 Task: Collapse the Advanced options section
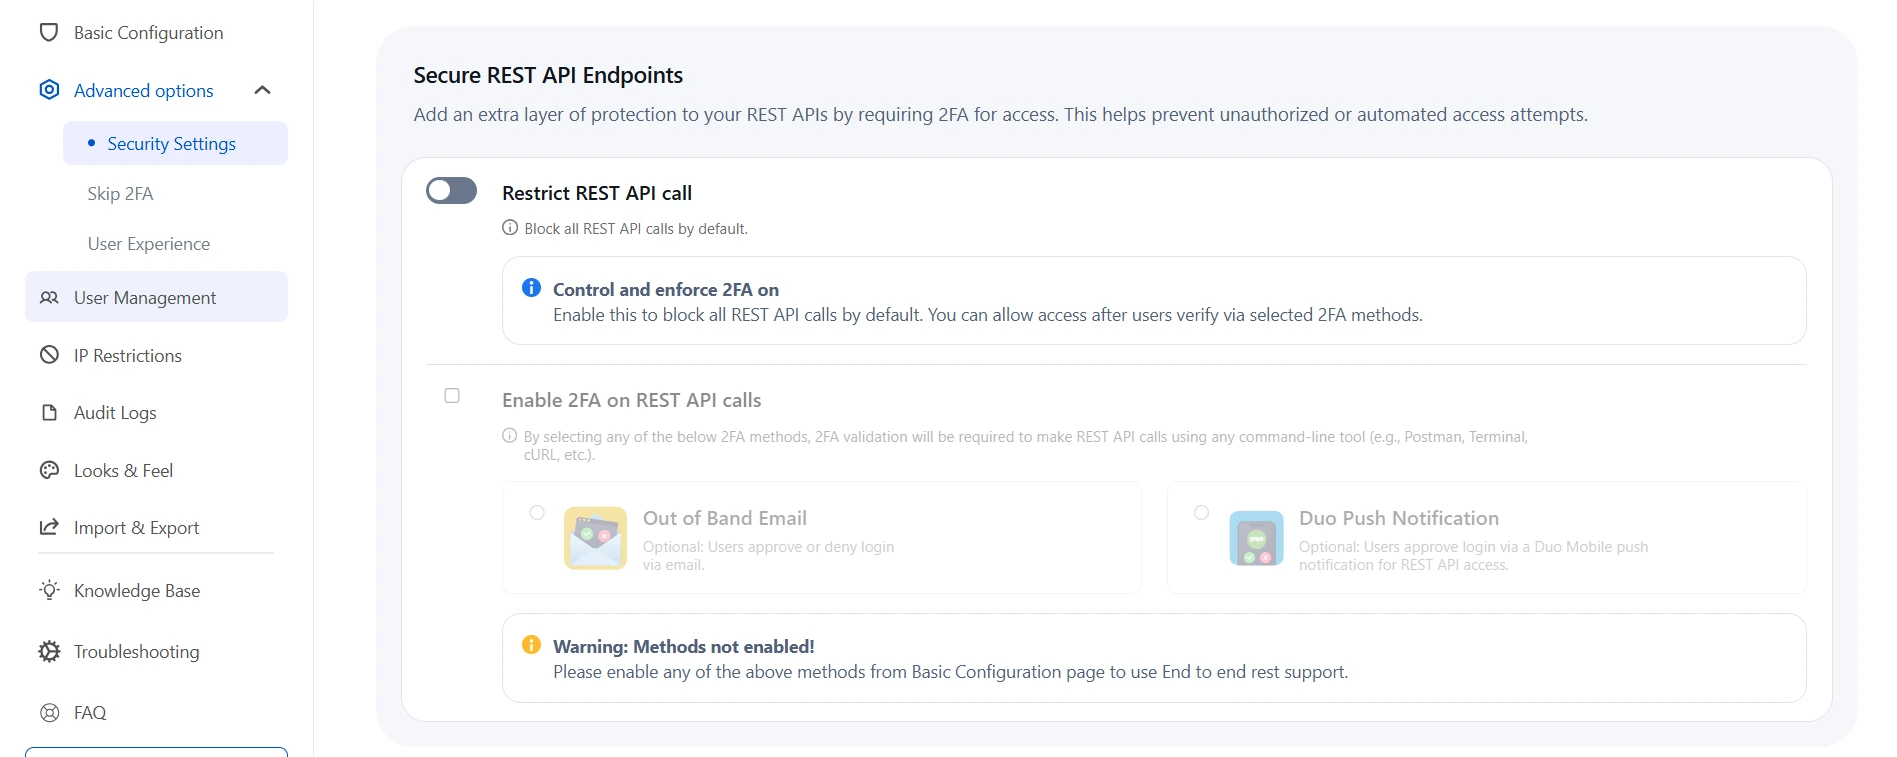tap(263, 90)
